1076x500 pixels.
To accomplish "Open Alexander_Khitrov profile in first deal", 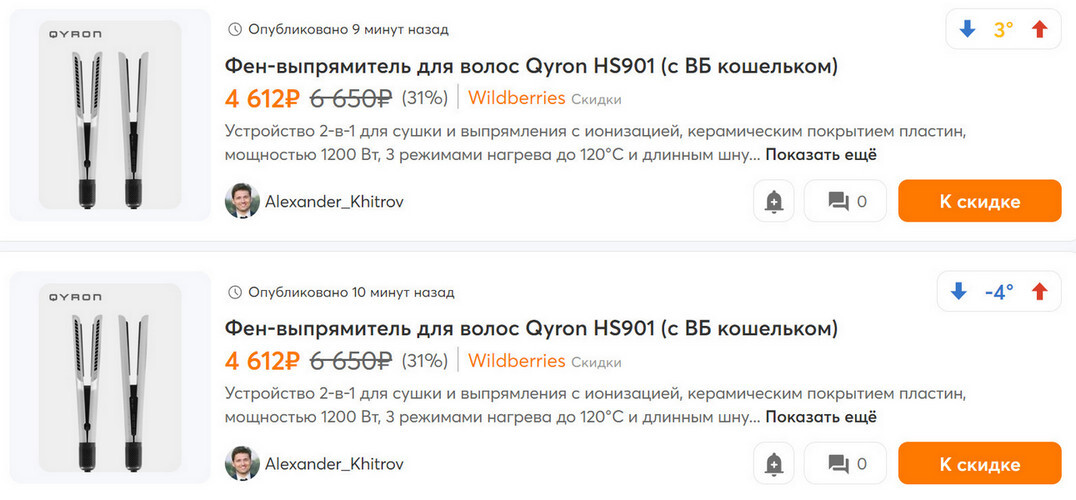I will click(x=334, y=201).
